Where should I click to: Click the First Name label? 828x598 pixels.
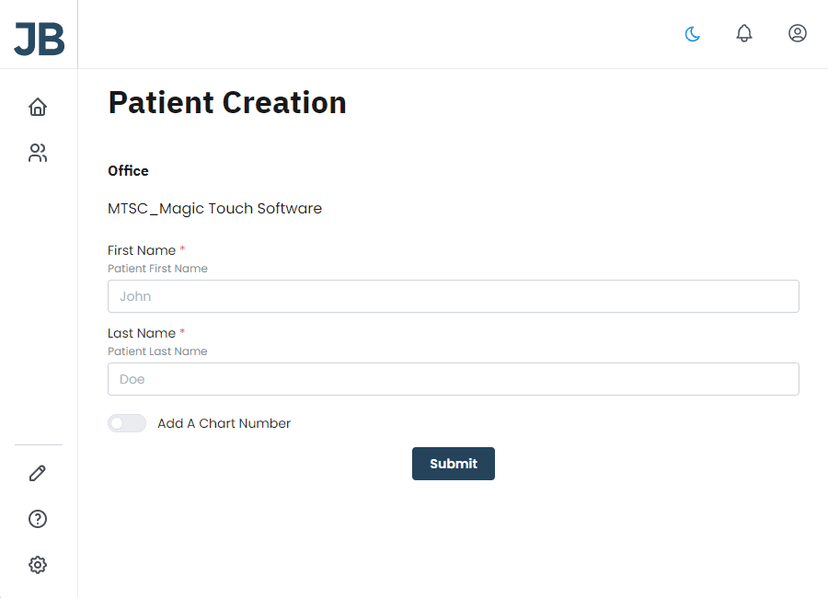[x=141, y=250]
